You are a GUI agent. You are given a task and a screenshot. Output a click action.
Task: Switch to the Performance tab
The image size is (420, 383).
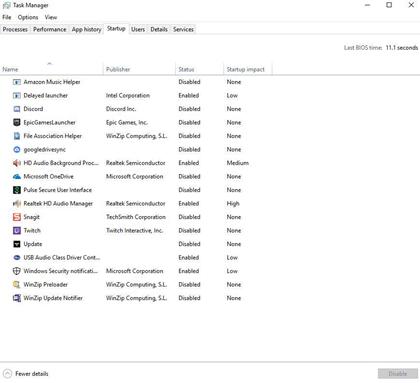tap(50, 29)
